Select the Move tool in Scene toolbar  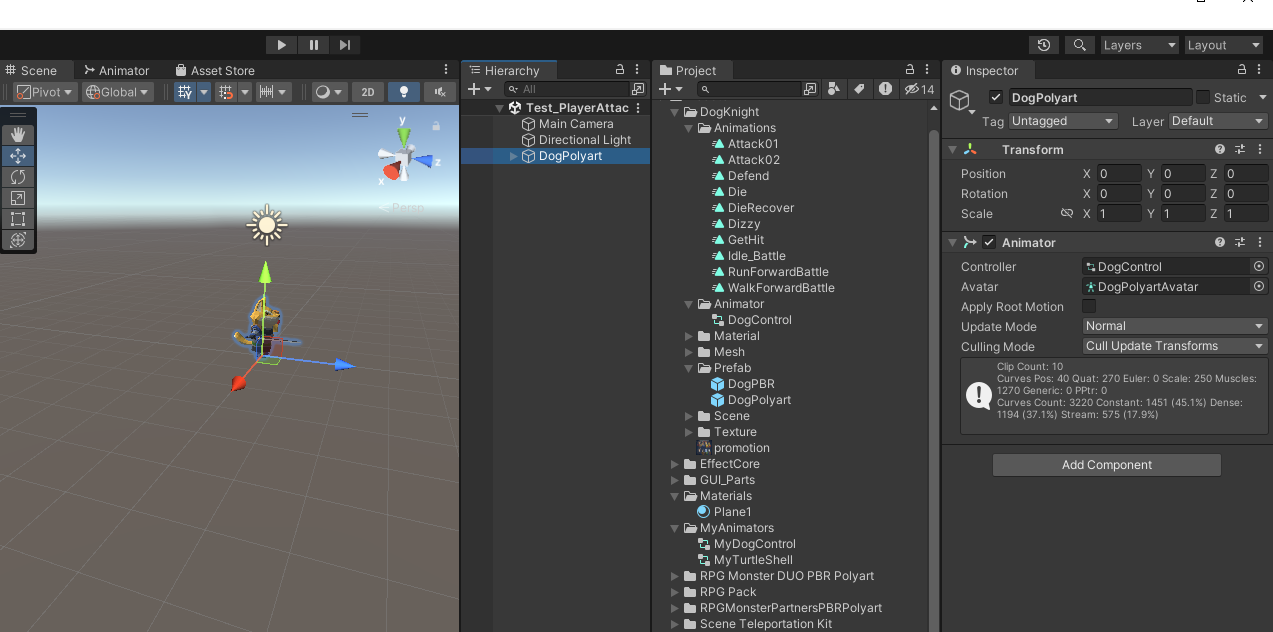[18, 156]
